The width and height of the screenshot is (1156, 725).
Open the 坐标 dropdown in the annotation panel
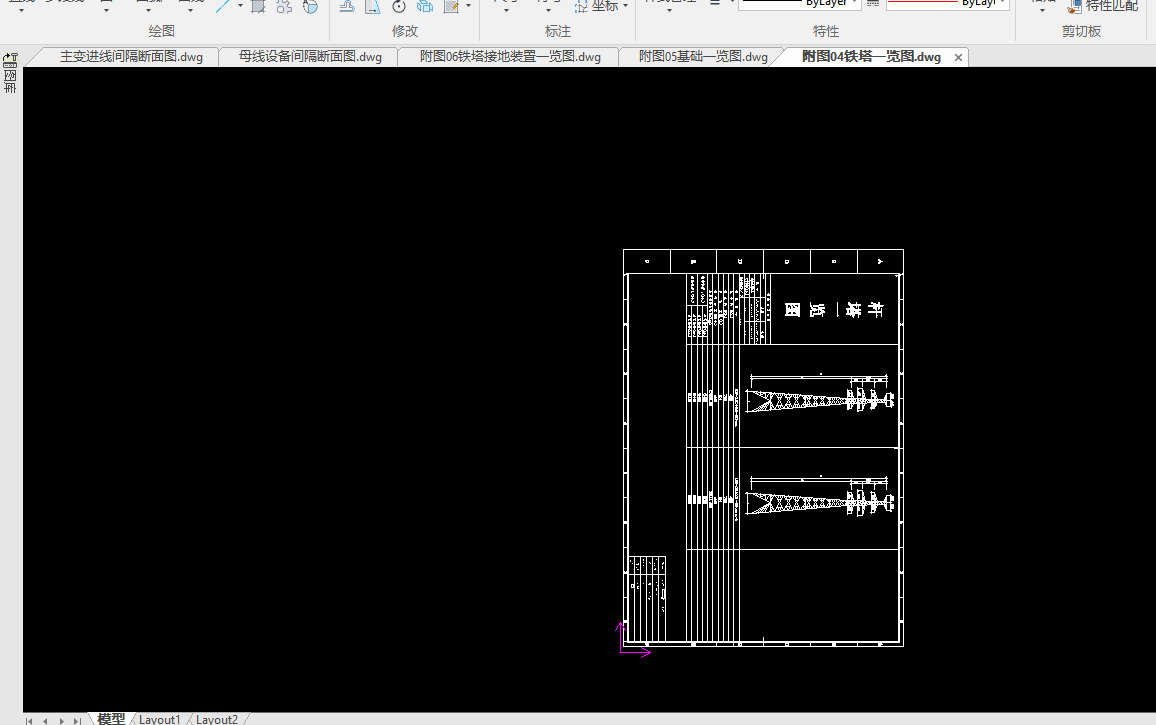pyautogui.click(x=625, y=6)
